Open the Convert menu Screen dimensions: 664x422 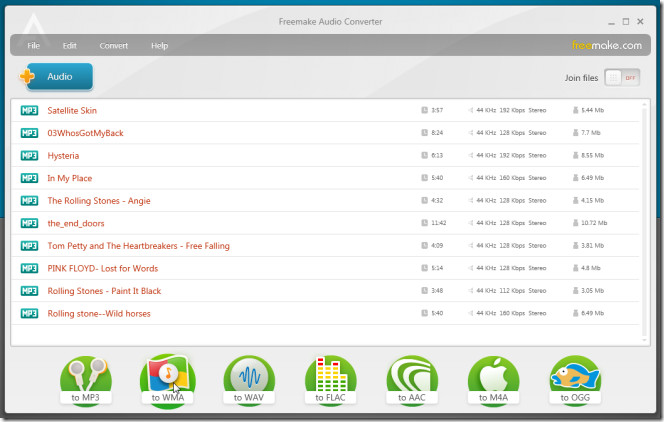click(113, 46)
